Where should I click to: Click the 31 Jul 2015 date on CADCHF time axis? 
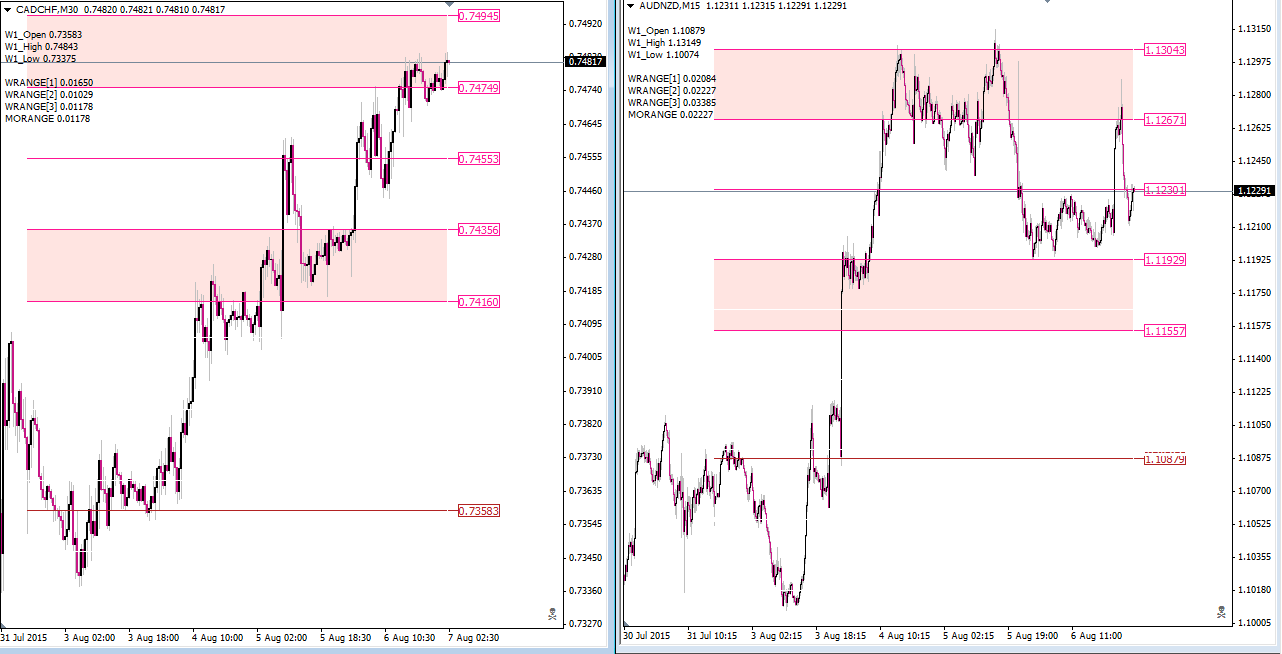pos(24,637)
